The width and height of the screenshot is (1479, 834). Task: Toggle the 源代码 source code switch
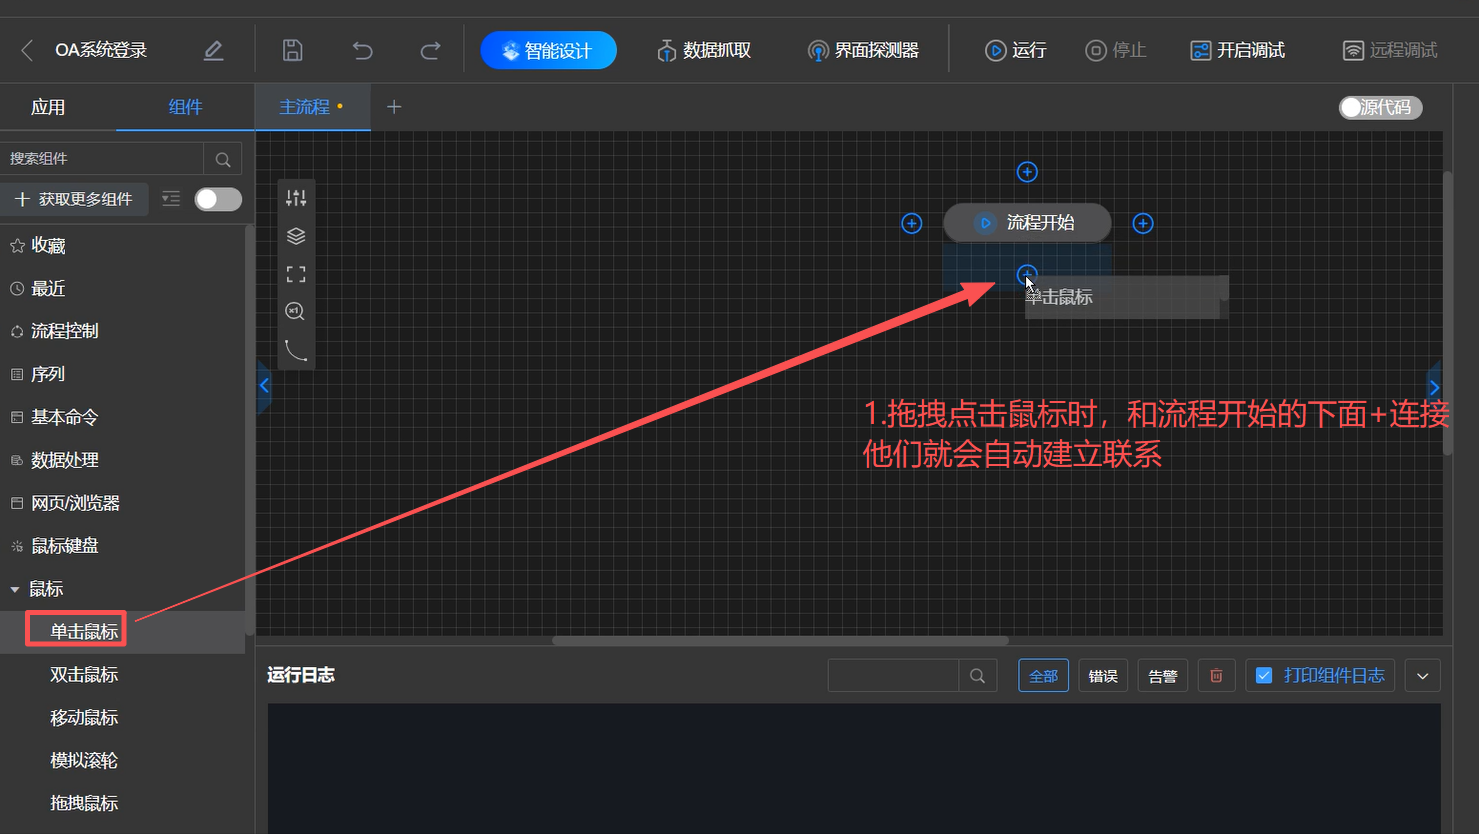[1380, 107]
